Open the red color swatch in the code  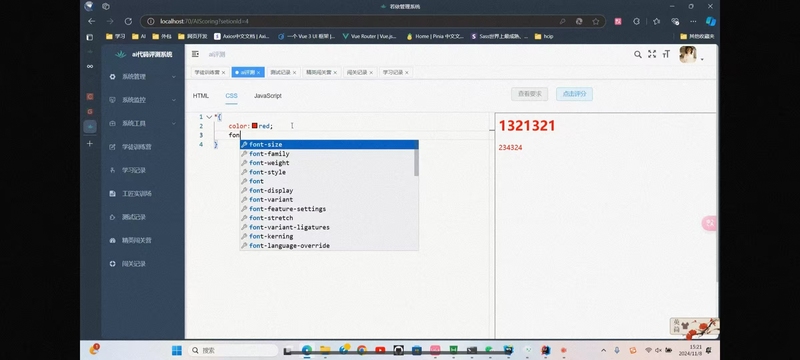255,125
